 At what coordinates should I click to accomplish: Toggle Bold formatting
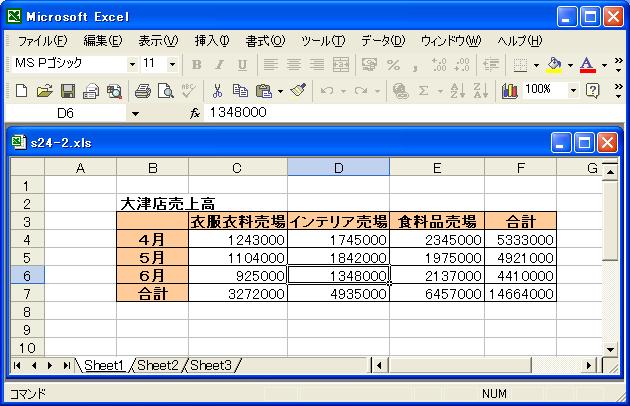point(197,65)
